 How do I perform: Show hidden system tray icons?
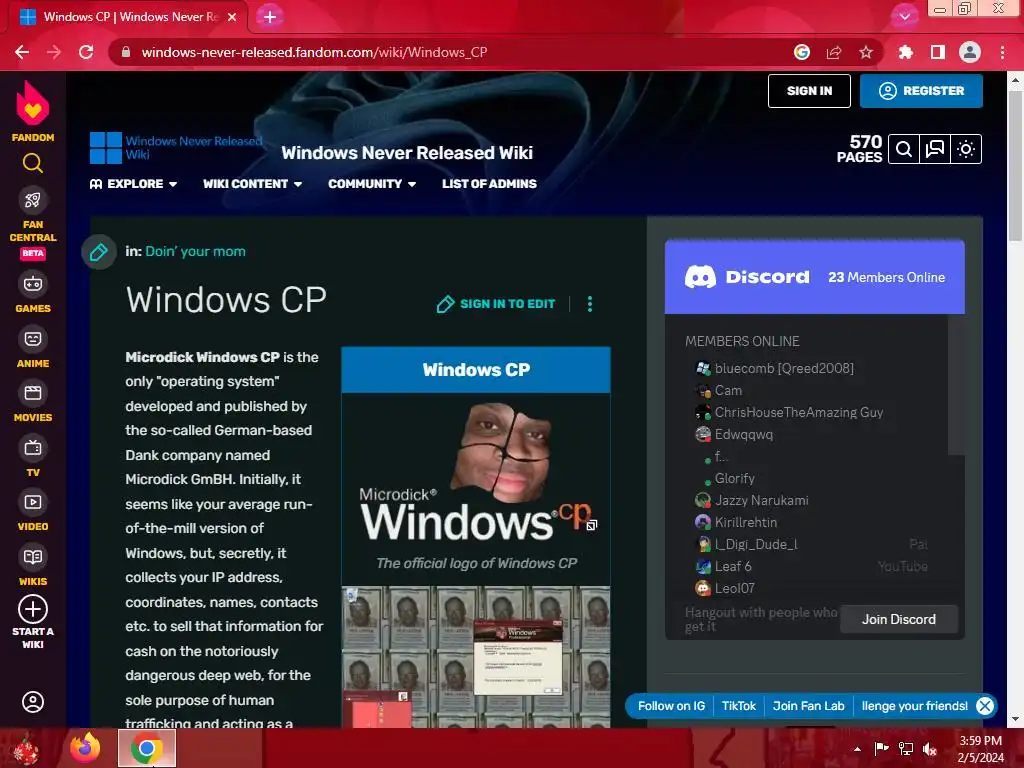857,749
